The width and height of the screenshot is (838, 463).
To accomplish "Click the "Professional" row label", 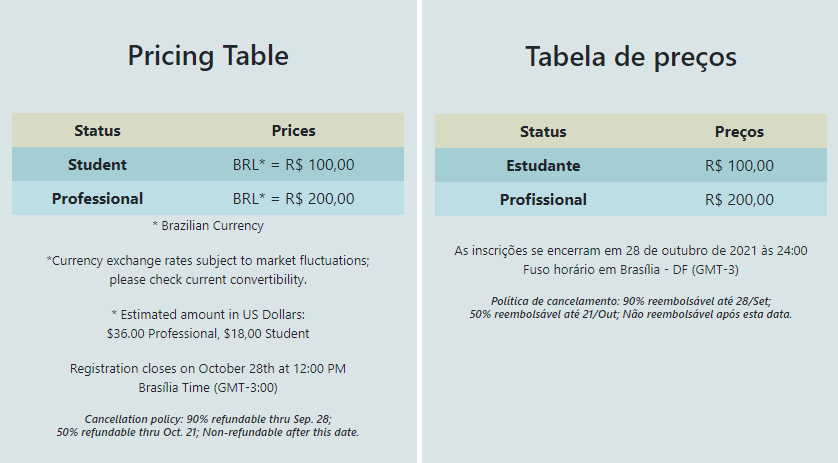I will coord(97,199).
